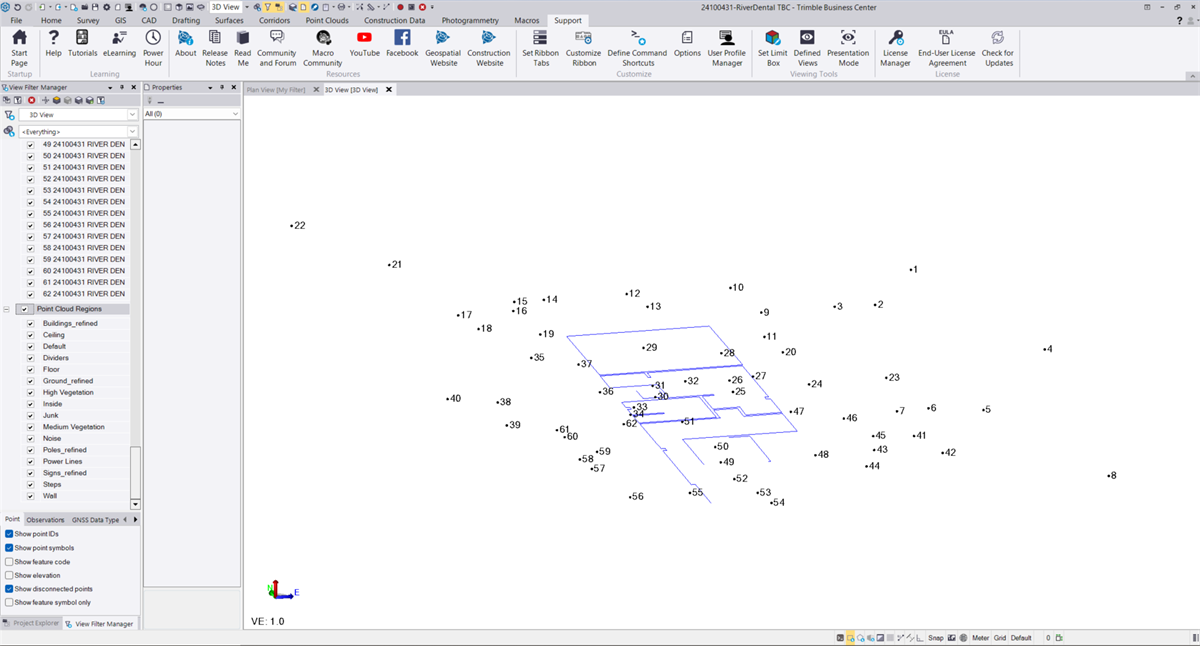The width and height of the screenshot is (1200, 646).
Task: Toggle Show point IDs checkbox
Action: (x=9, y=534)
